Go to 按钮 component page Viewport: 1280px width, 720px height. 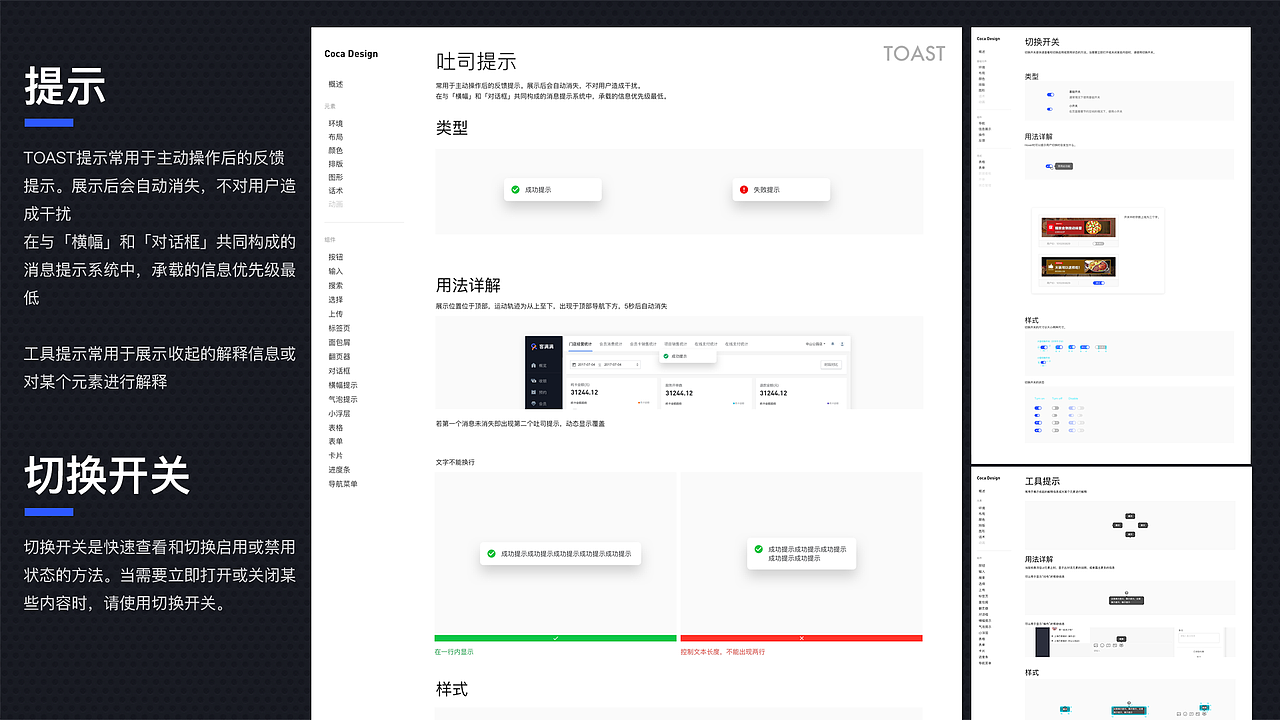point(335,257)
